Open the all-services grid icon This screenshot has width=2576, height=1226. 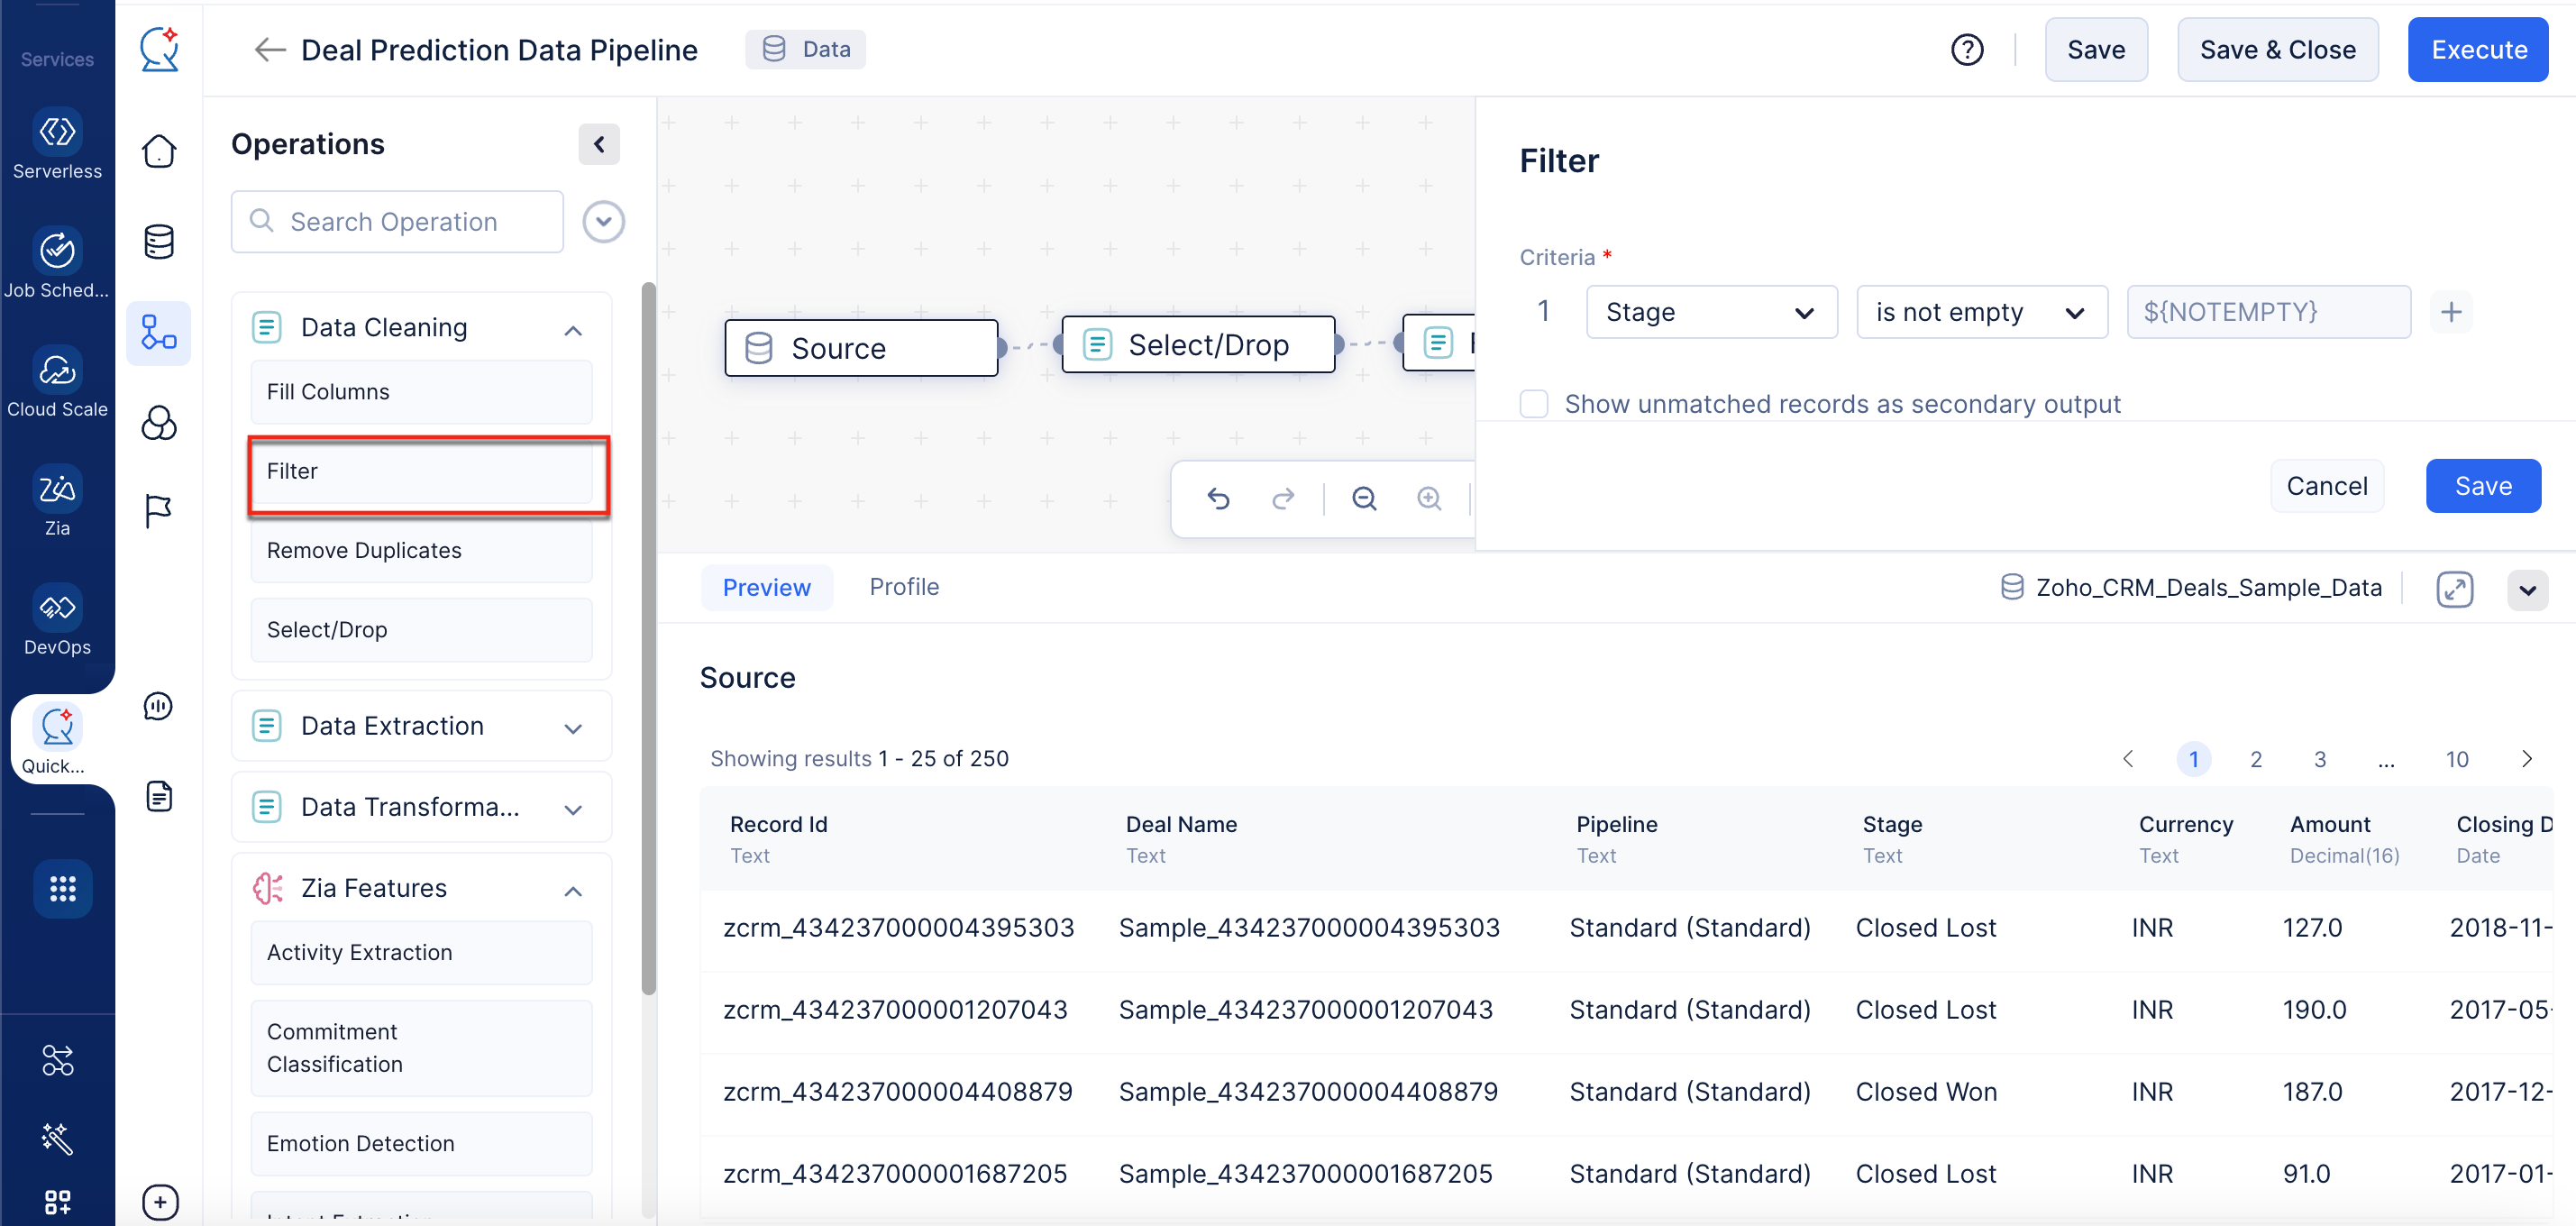62,888
